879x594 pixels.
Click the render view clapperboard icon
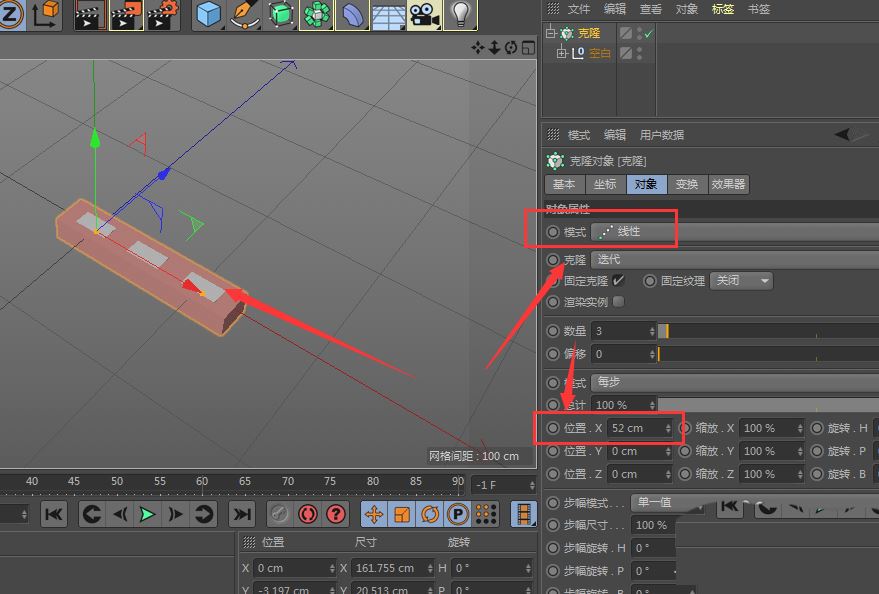click(90, 15)
